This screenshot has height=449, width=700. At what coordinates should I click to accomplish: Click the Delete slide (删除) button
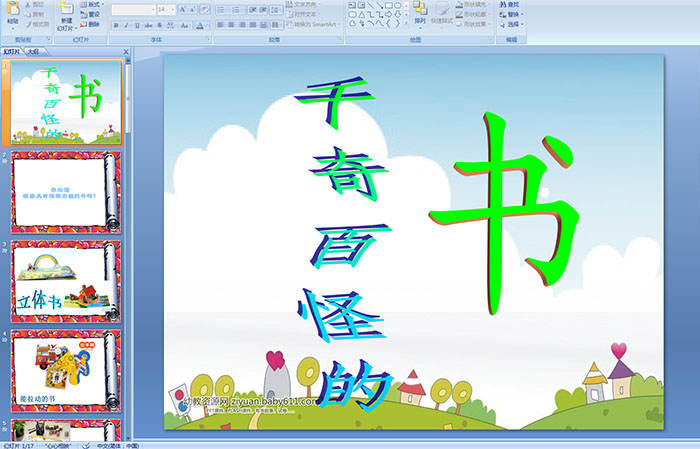tap(90, 25)
